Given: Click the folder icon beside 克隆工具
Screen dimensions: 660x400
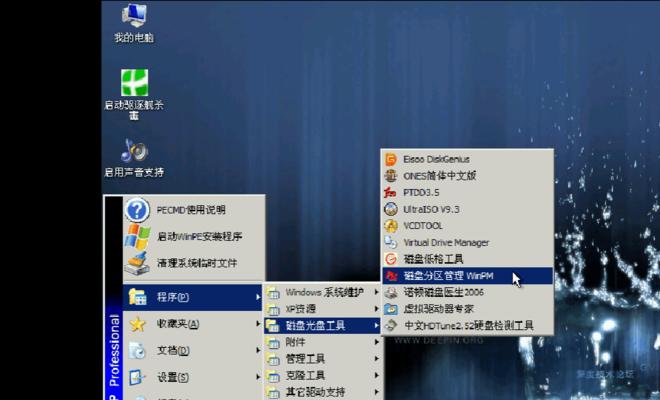Looking at the screenshot, I should coord(273,376).
